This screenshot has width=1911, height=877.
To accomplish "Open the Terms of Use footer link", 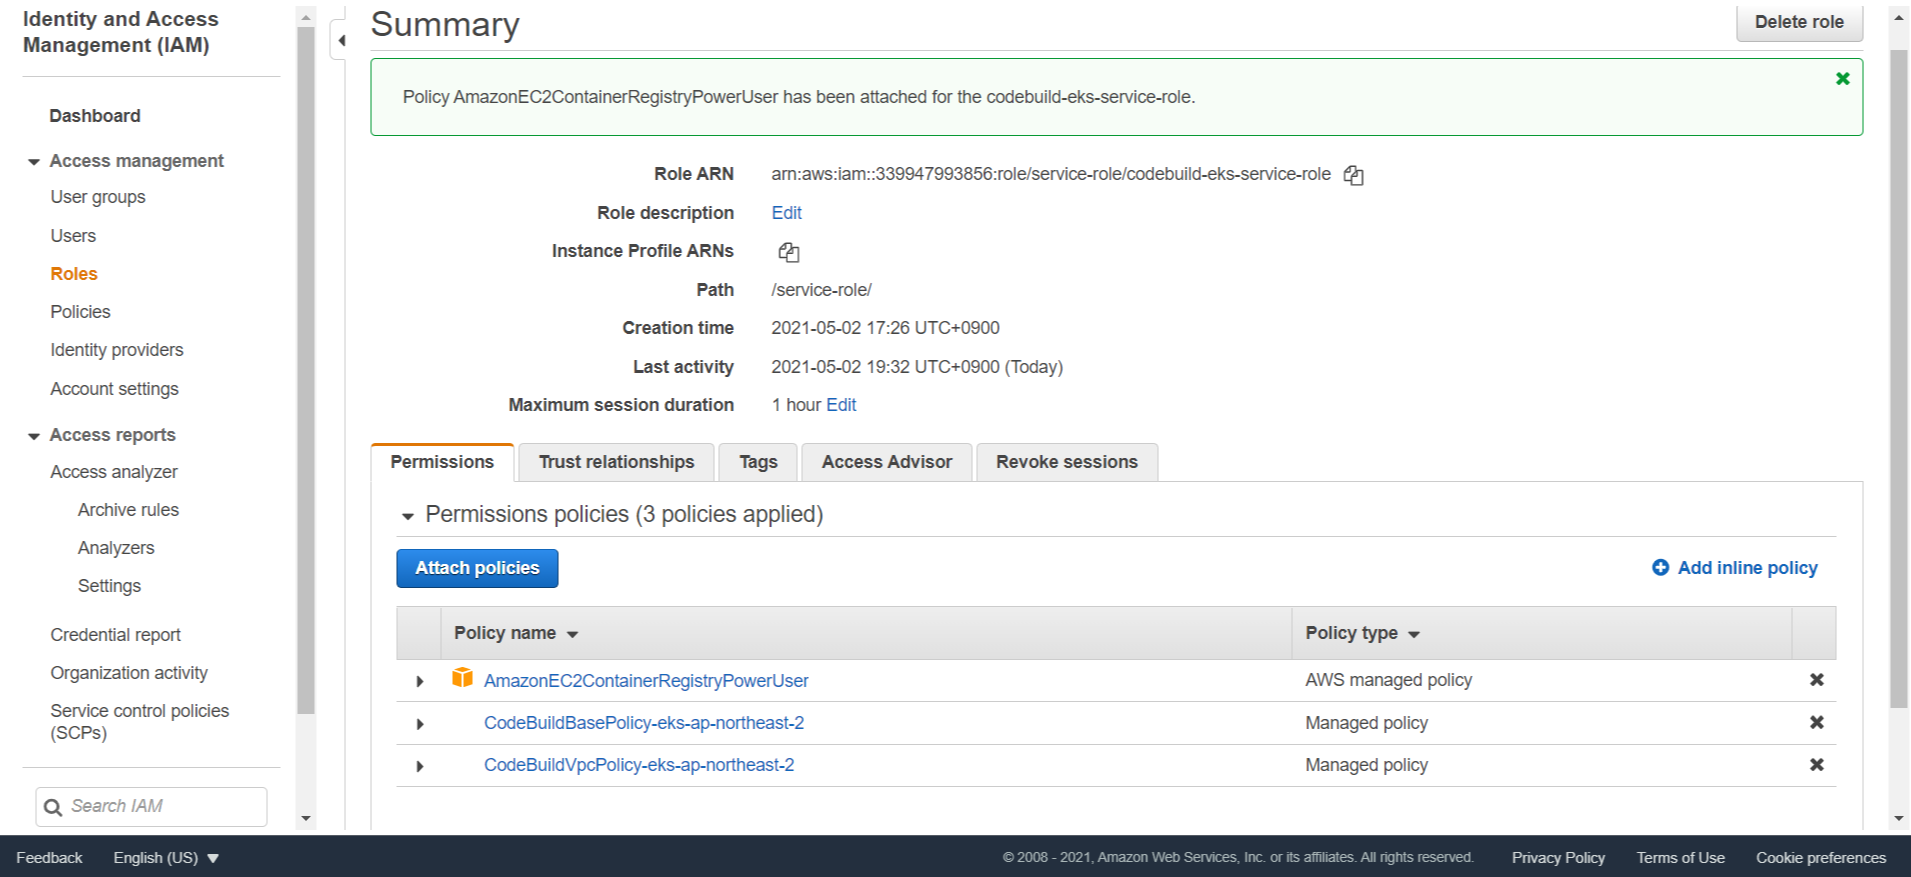I will click(1680, 858).
